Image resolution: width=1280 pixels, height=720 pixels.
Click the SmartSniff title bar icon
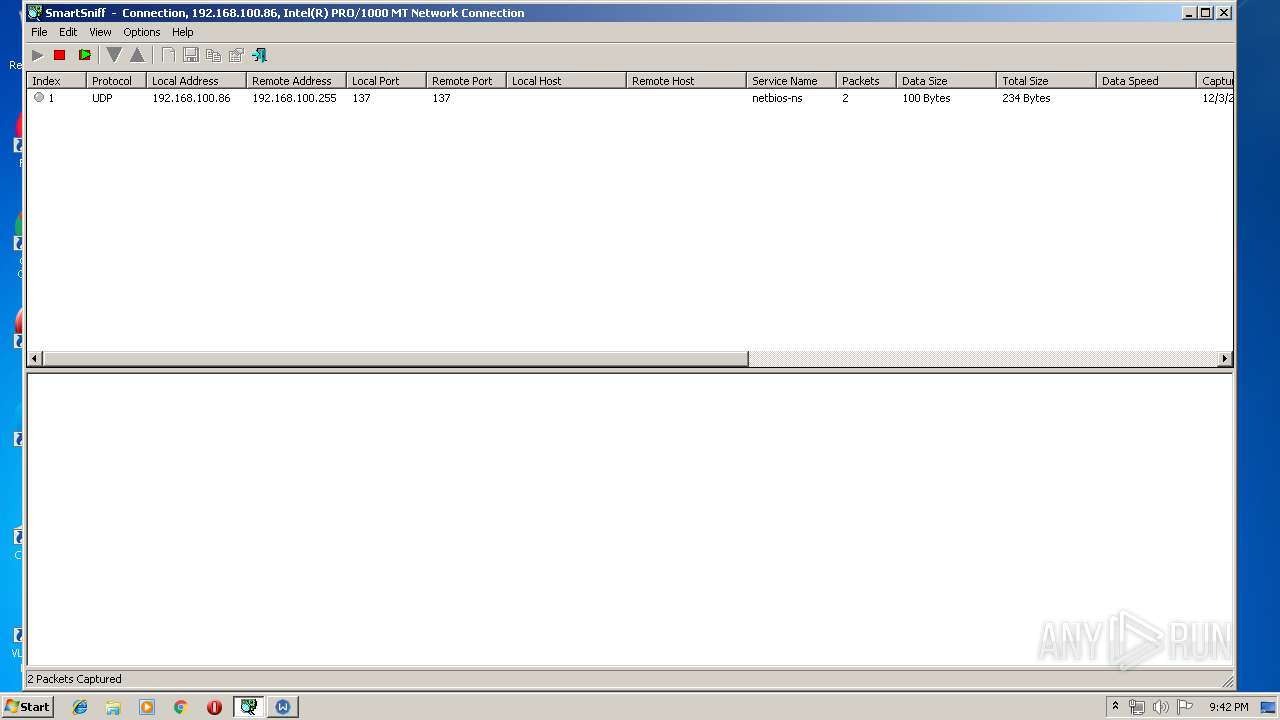(x=34, y=13)
